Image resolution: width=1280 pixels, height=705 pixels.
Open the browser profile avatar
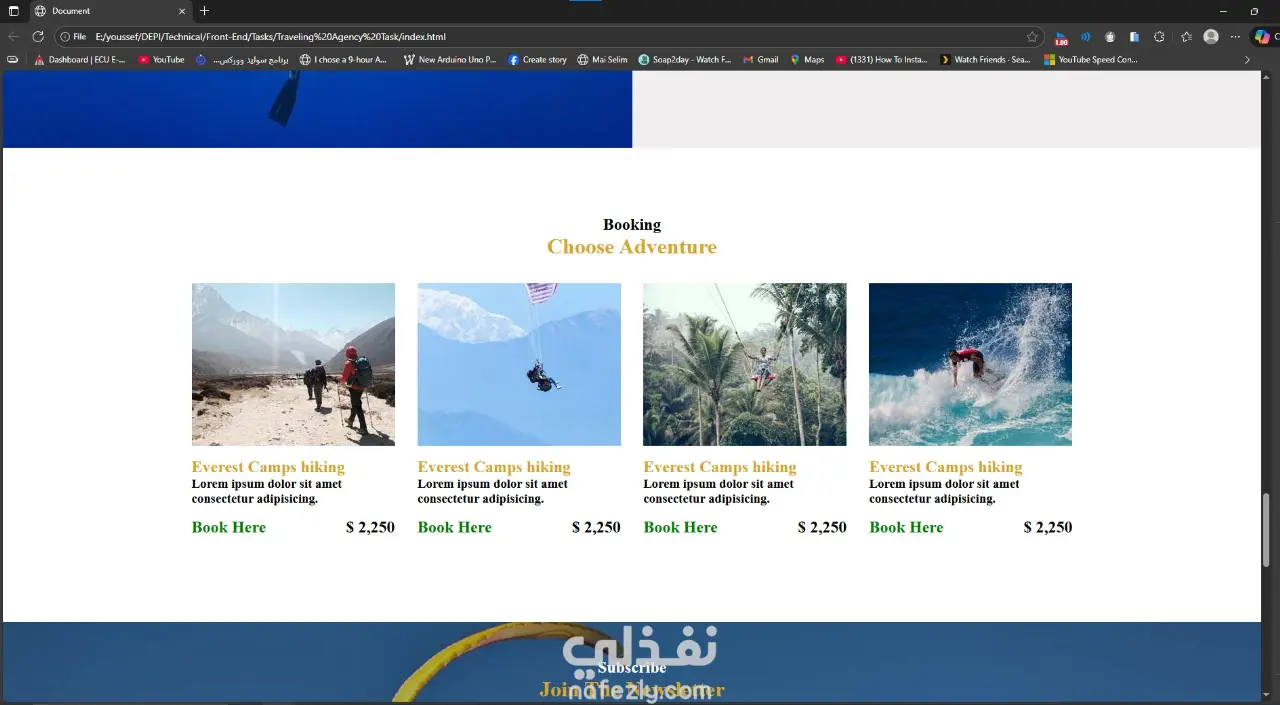point(1211,36)
